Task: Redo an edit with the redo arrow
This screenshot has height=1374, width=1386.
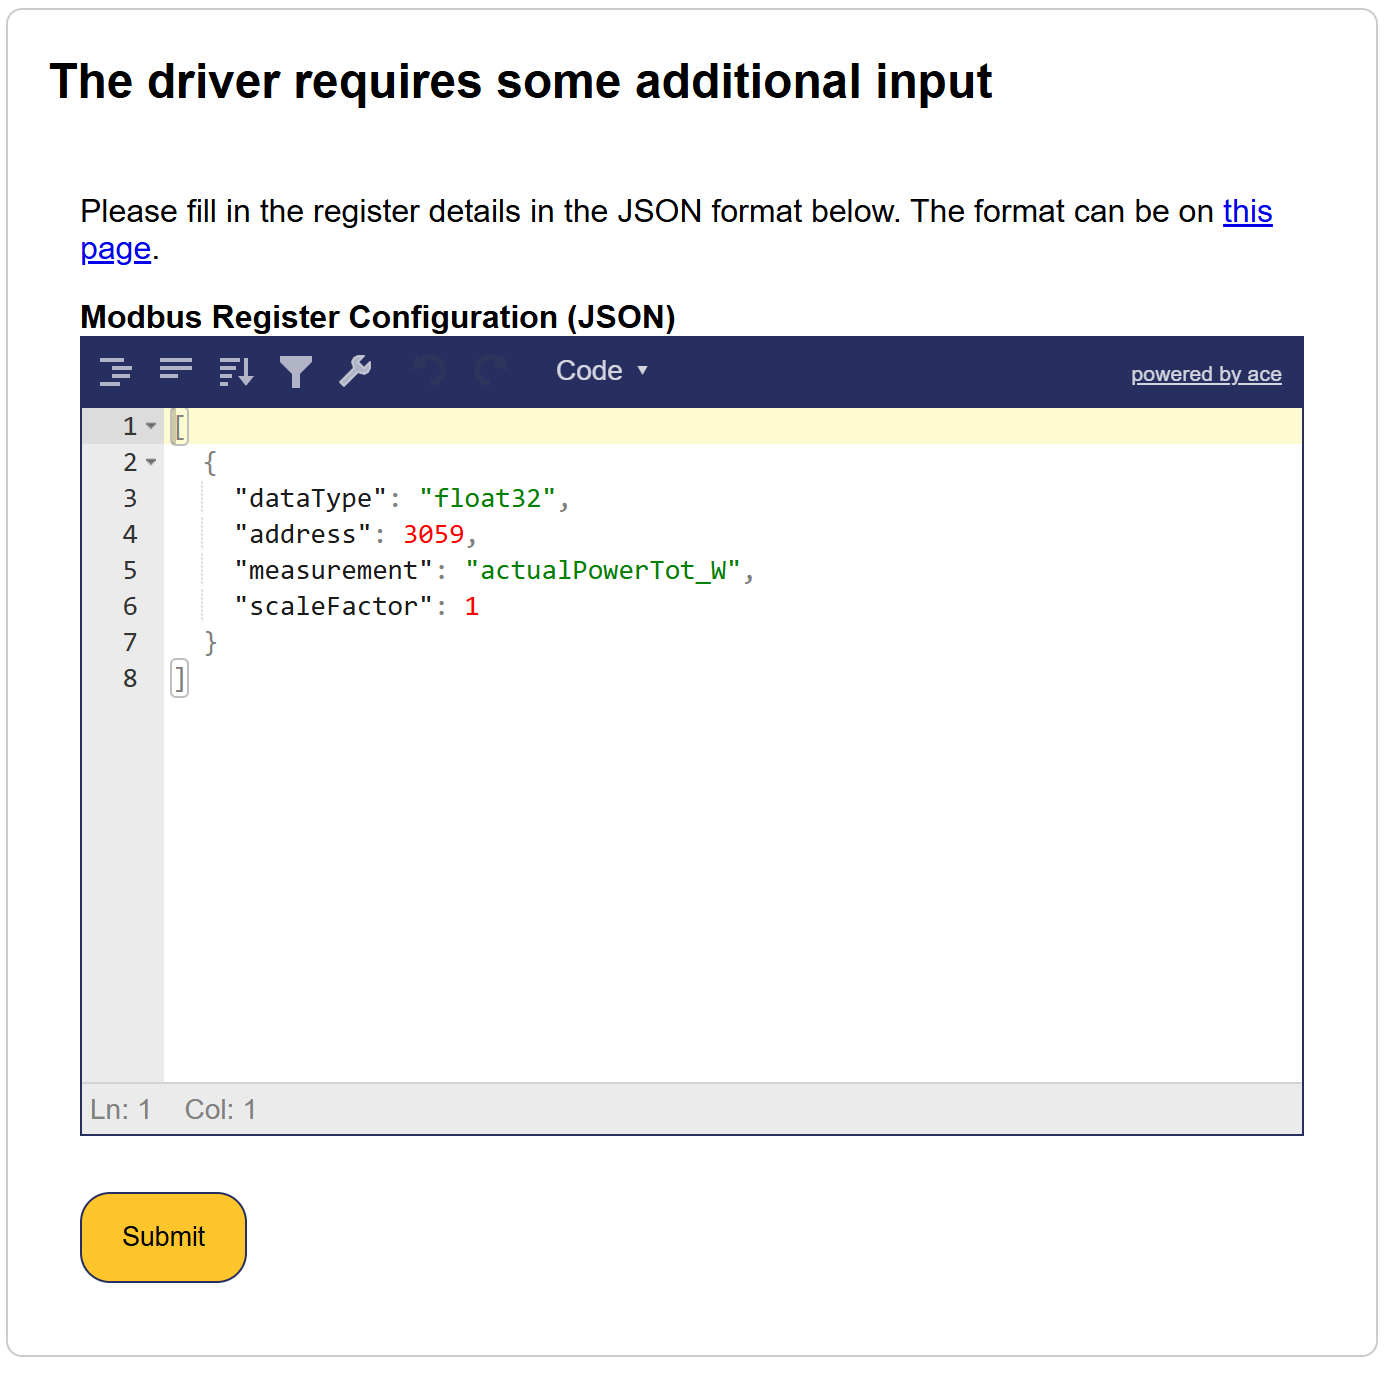Action: 489,371
